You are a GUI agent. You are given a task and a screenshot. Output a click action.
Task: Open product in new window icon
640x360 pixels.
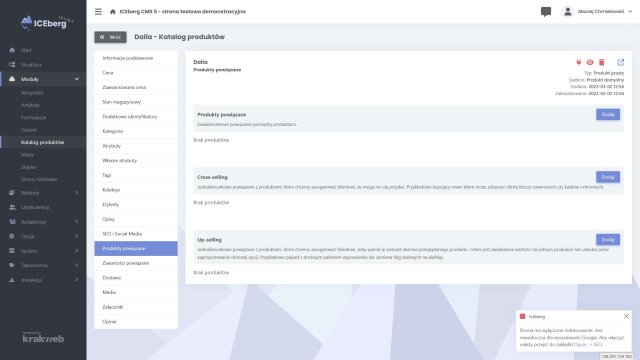(620, 62)
